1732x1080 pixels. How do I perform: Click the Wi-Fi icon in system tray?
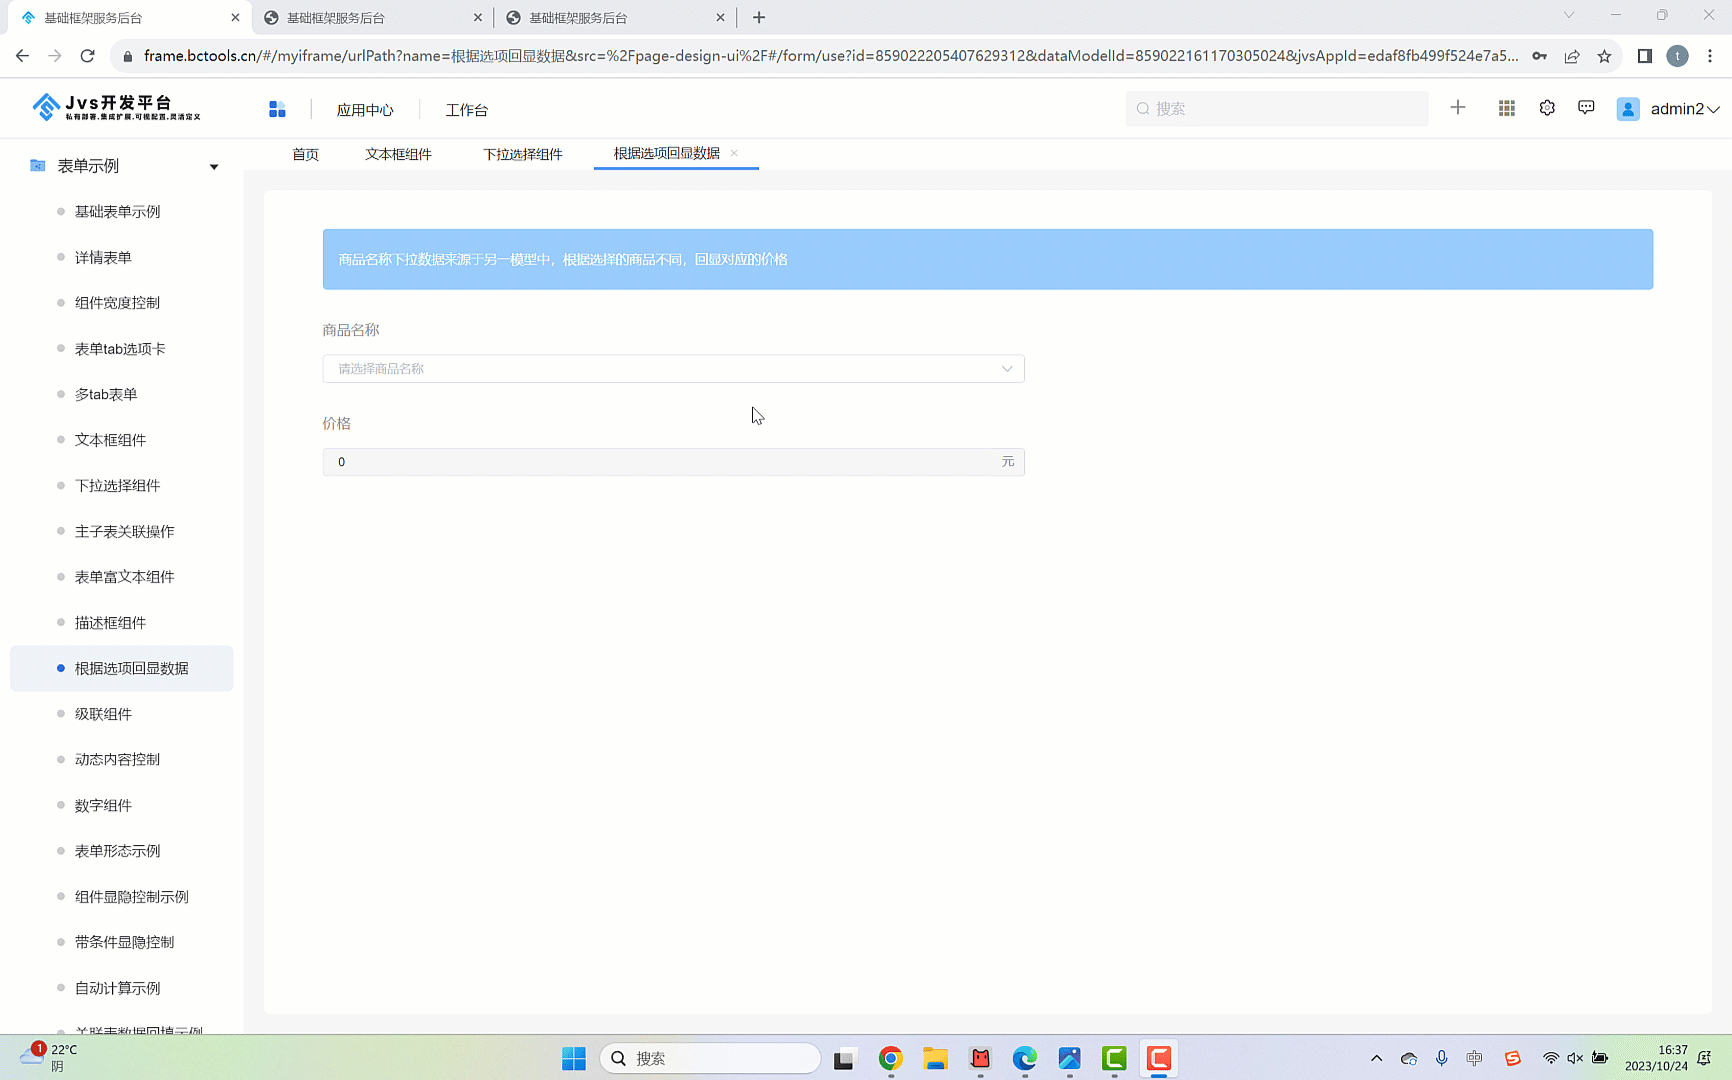[x=1550, y=1058]
